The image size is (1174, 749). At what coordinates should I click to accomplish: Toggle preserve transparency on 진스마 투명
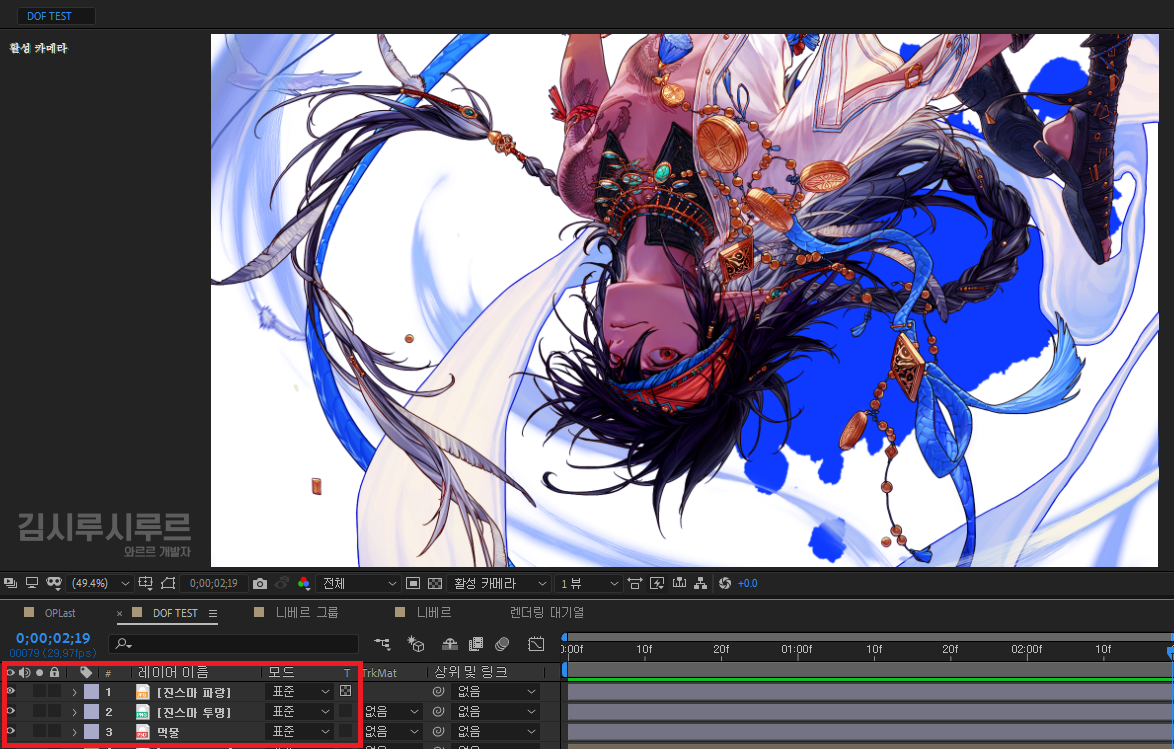click(x=345, y=712)
